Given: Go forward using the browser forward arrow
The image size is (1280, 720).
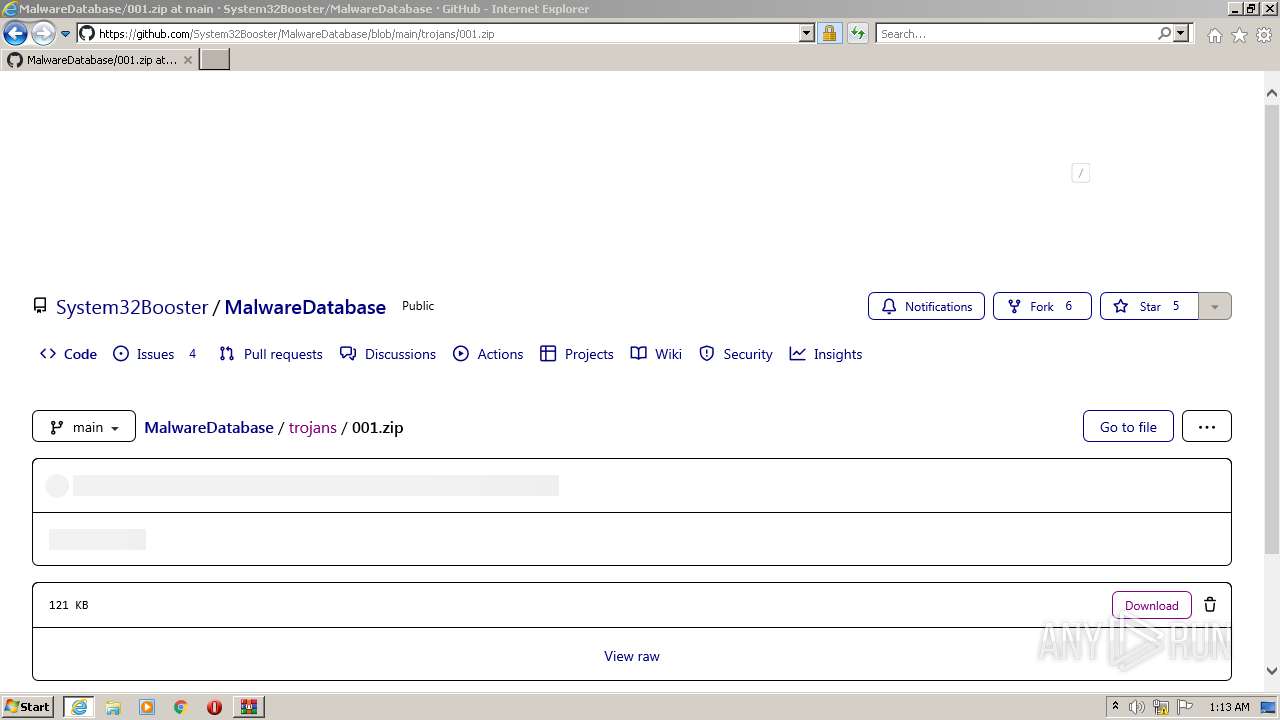Looking at the screenshot, I should click(43, 34).
